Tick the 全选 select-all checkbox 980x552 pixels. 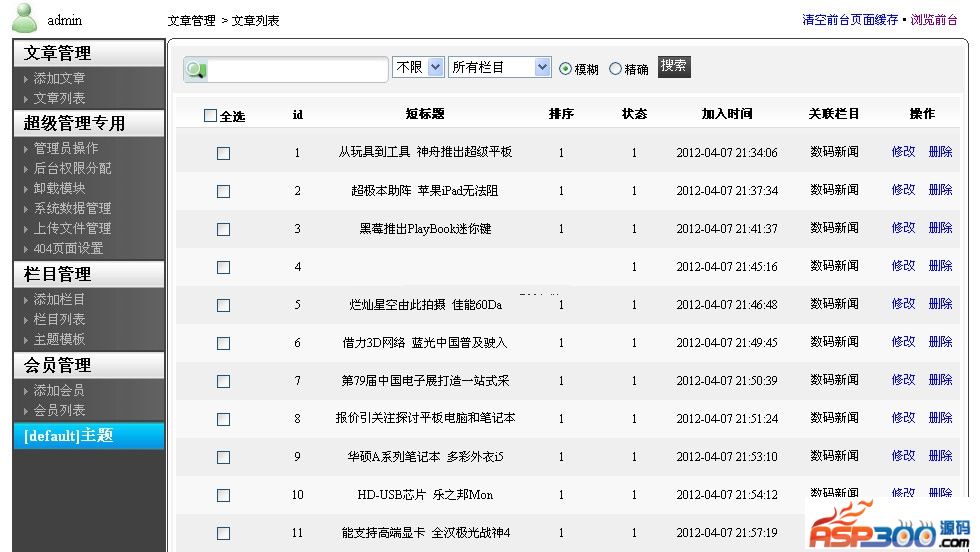(x=211, y=116)
